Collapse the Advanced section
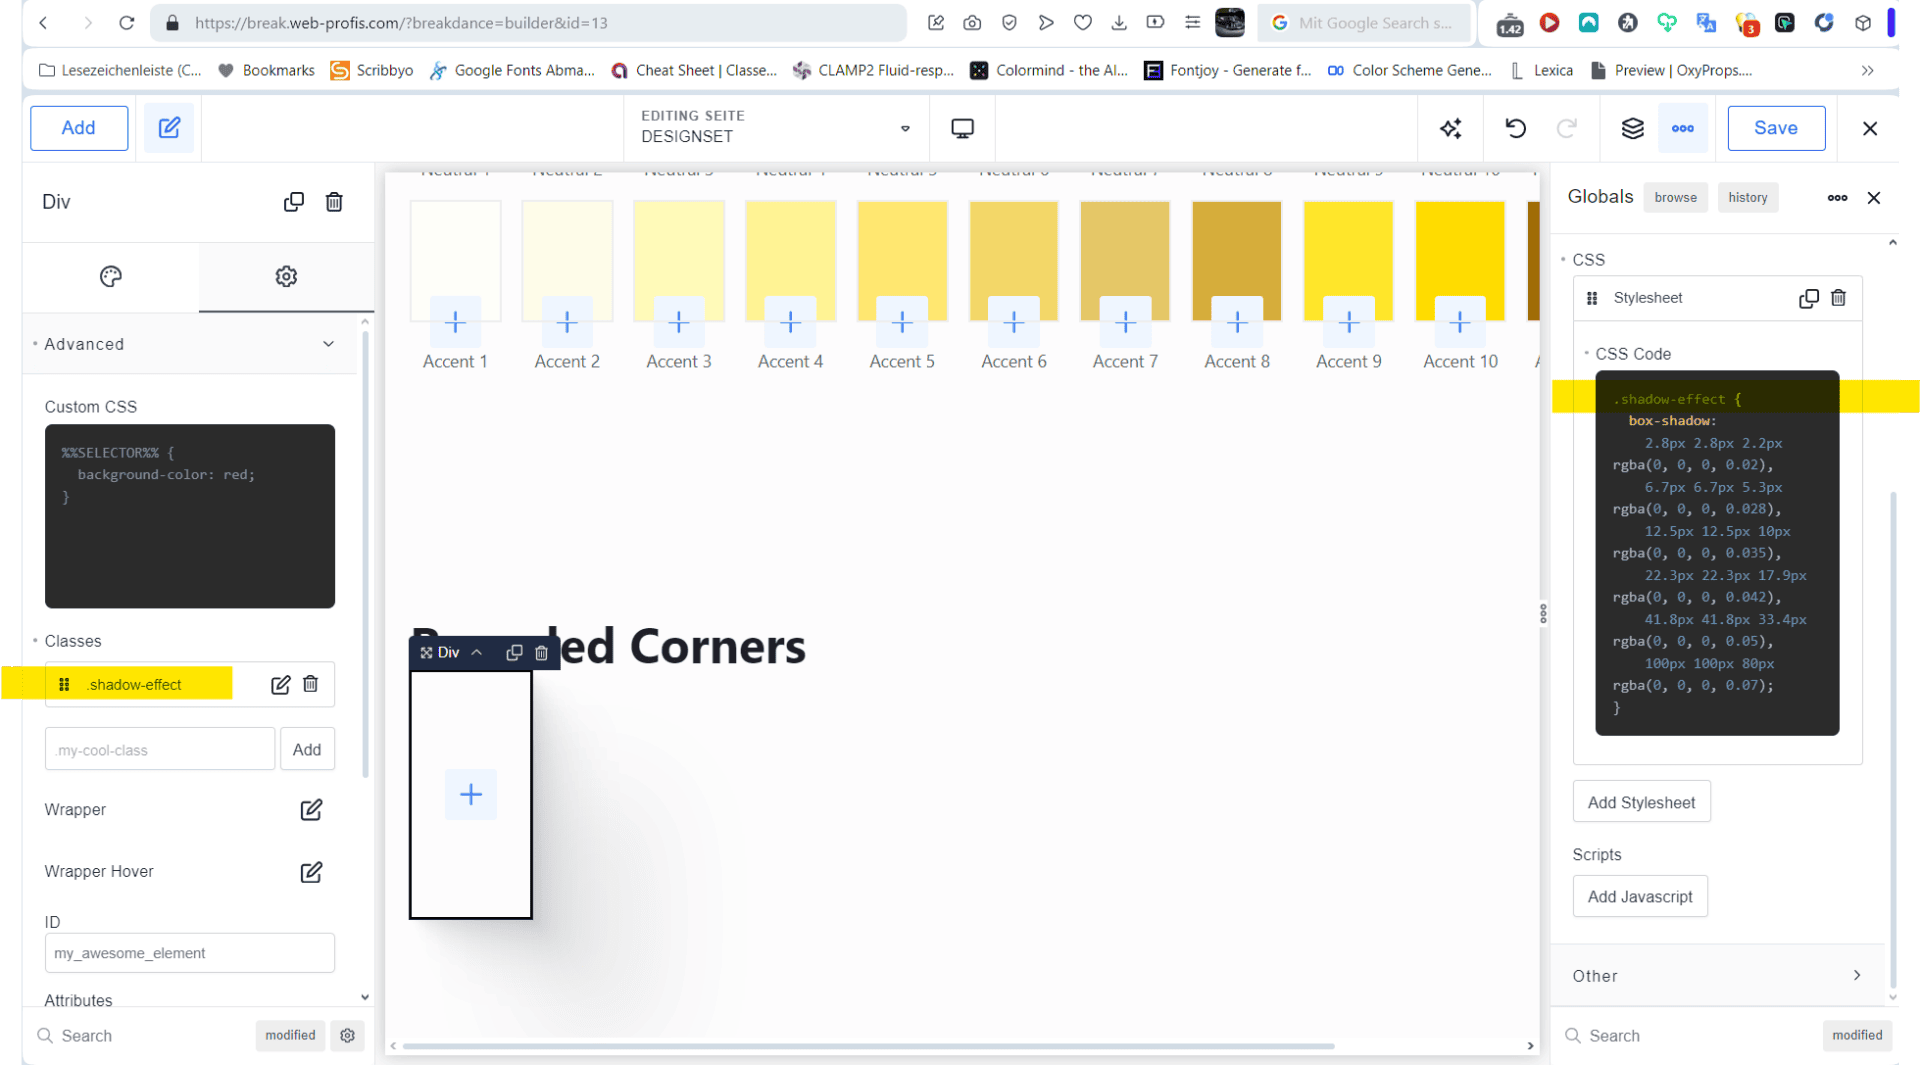The width and height of the screenshot is (1920, 1065). click(x=328, y=344)
